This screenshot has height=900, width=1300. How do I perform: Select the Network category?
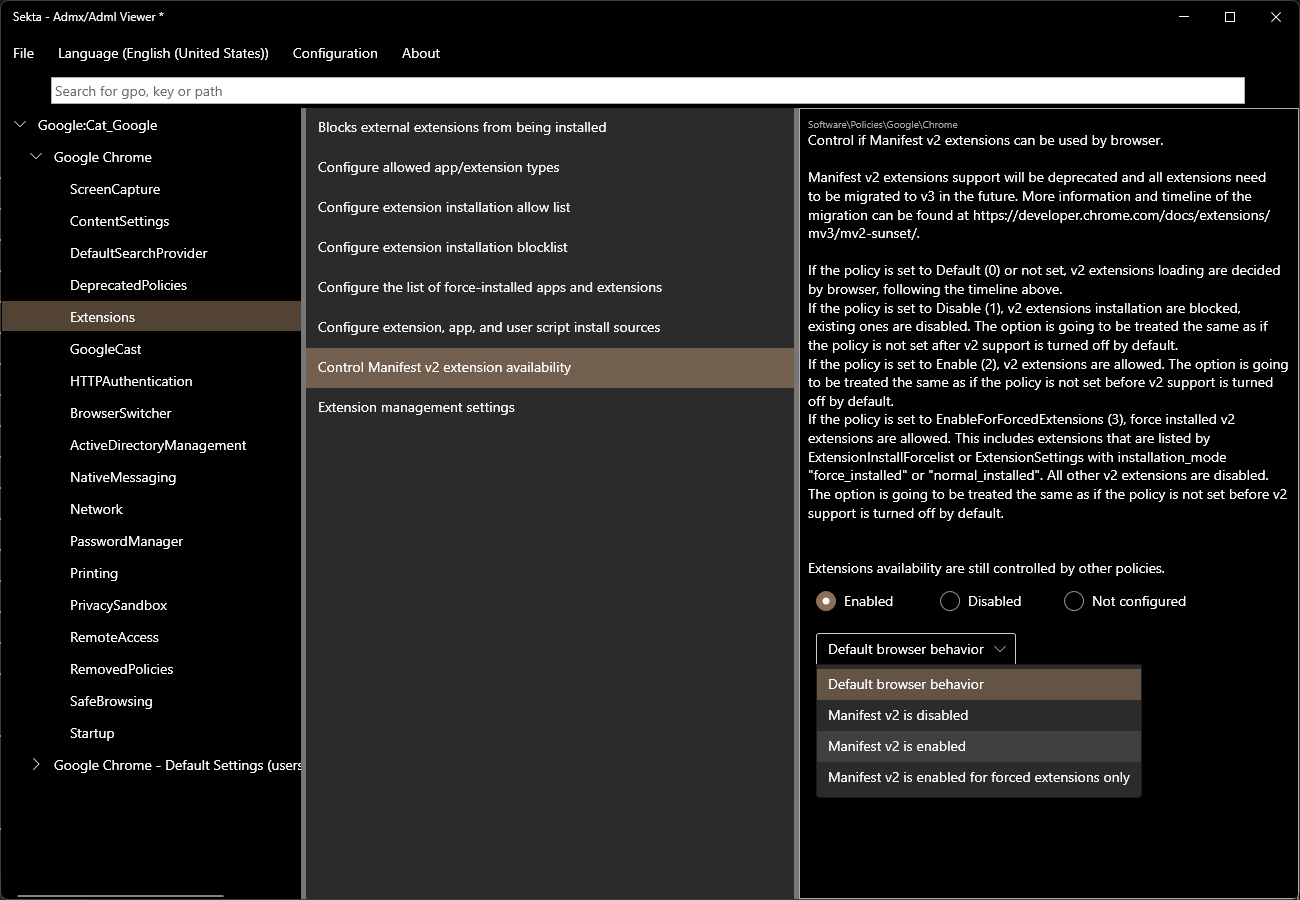pos(152,509)
